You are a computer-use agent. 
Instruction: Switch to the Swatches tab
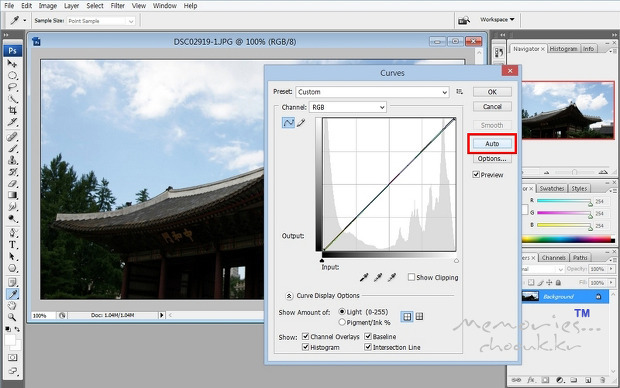click(551, 188)
